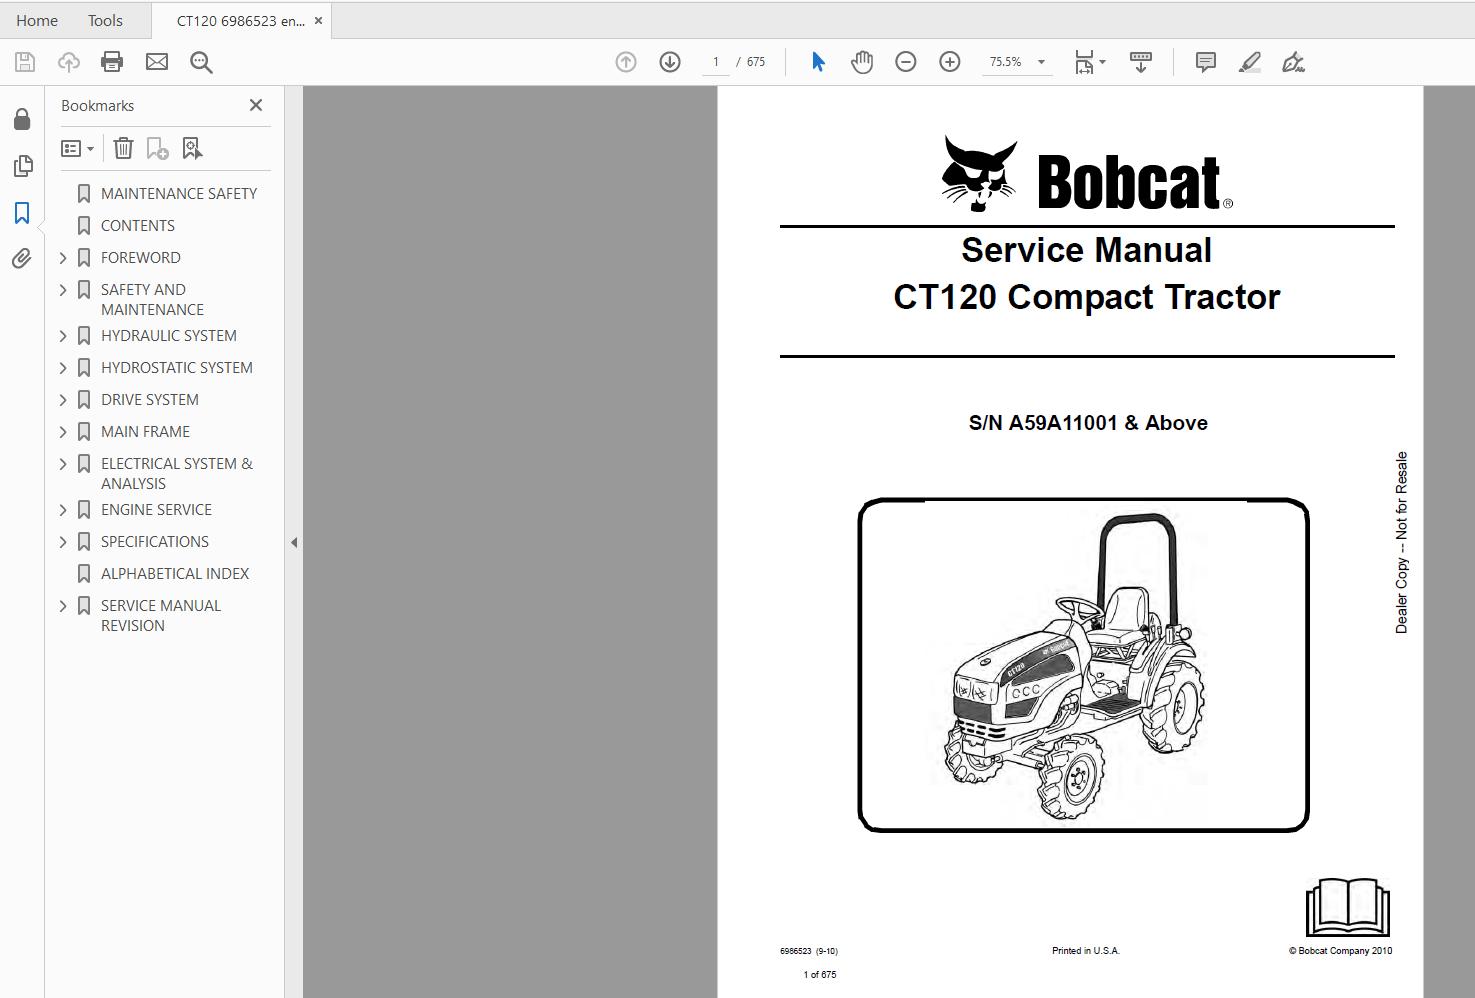
Task: Send file by email envelope icon
Action: (157, 62)
